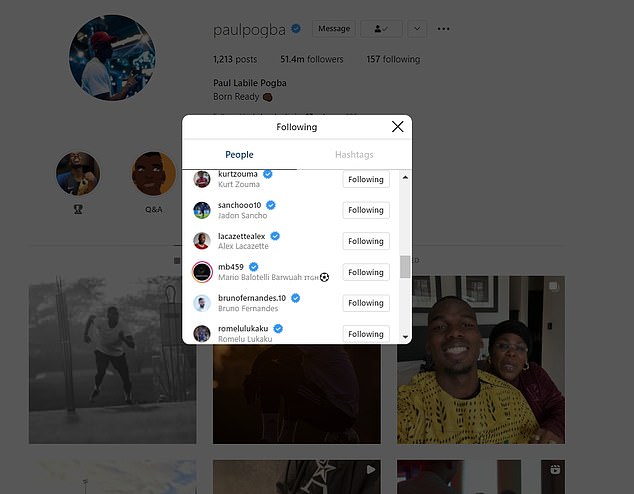Open sanchooo10 profile avatar
This screenshot has width=634, height=494.
click(x=202, y=210)
